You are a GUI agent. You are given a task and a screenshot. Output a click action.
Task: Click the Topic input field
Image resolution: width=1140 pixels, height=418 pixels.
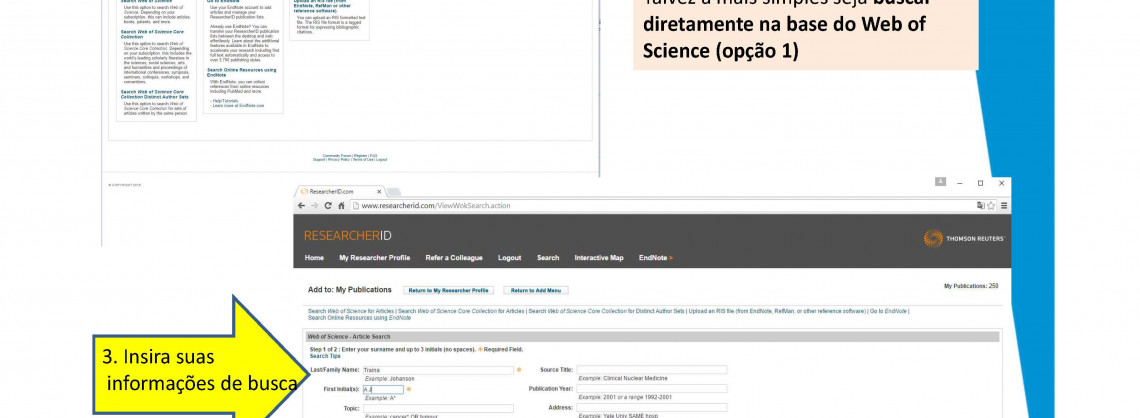438,408
